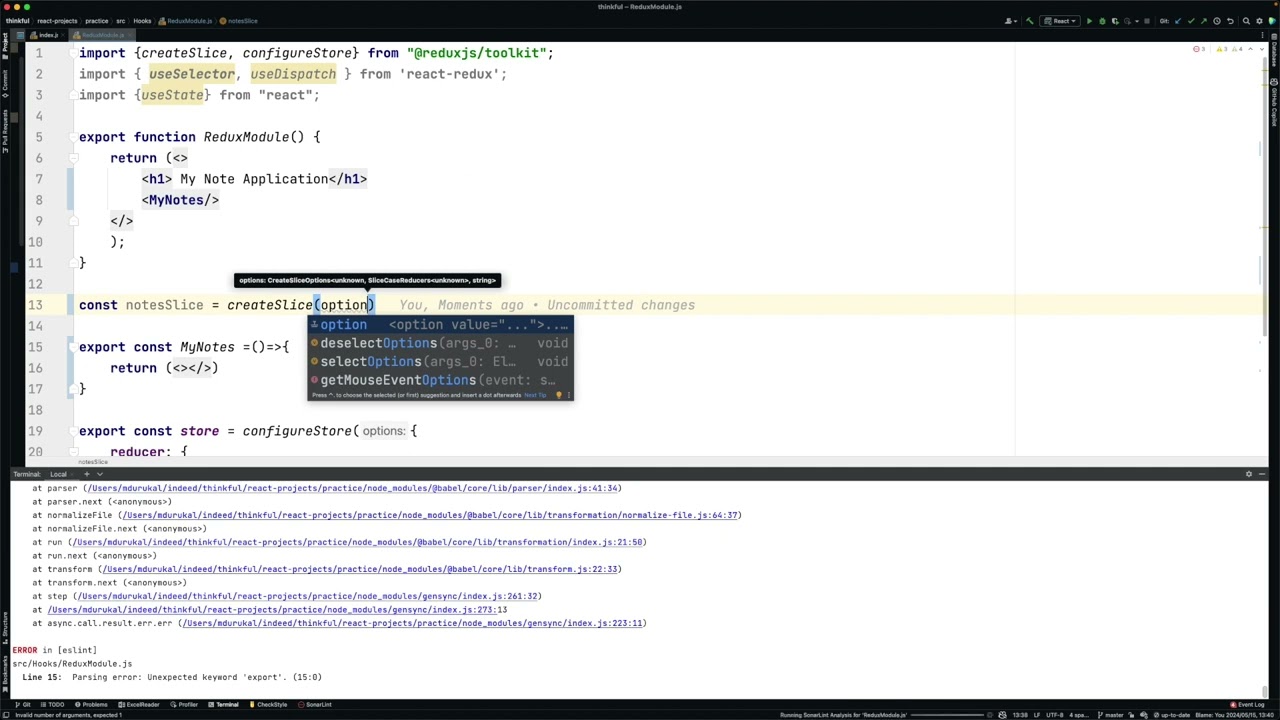Open the transform.js:22:33 link

click(360, 569)
